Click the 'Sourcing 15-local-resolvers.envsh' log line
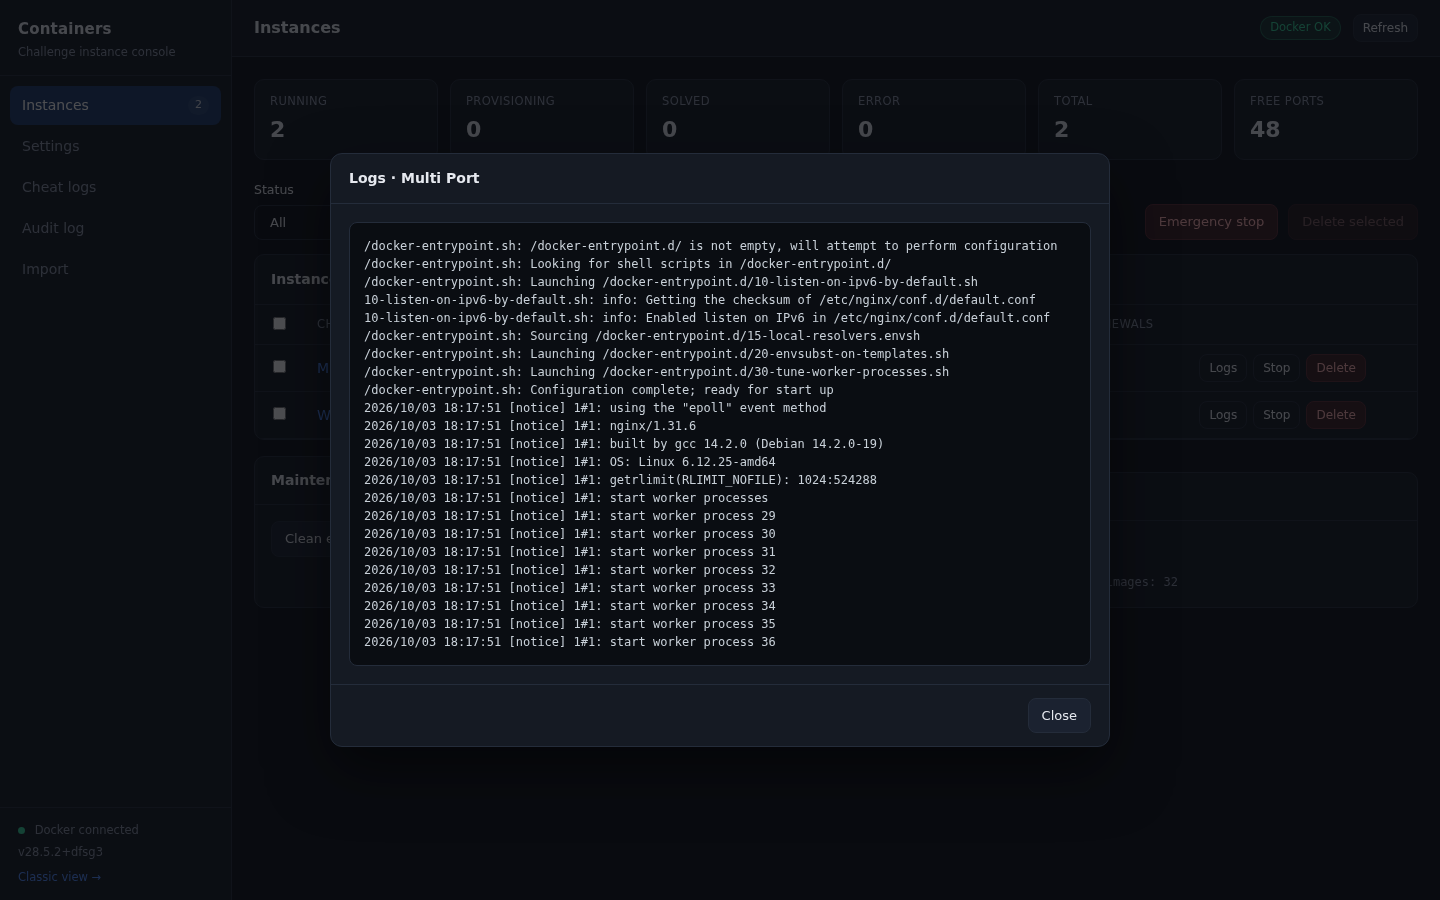The height and width of the screenshot is (900, 1440). tap(642, 336)
